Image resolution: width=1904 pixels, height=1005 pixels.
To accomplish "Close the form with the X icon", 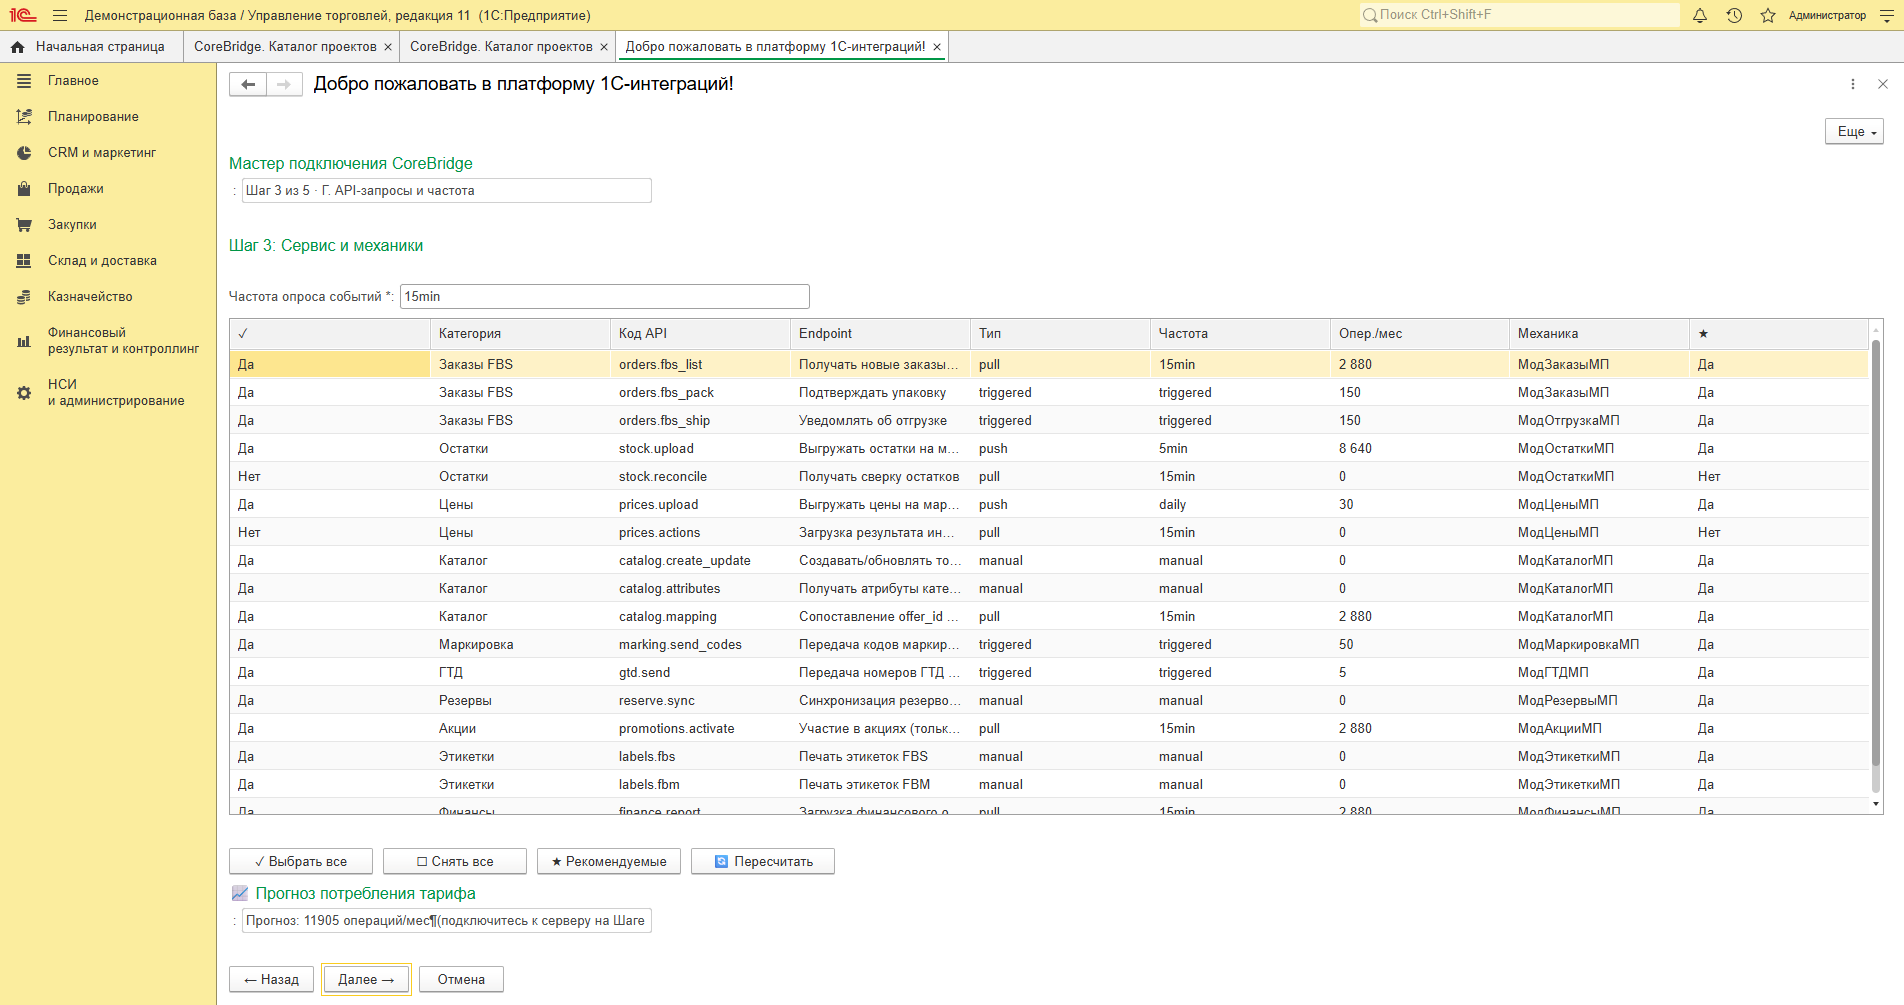I will coord(1883,85).
